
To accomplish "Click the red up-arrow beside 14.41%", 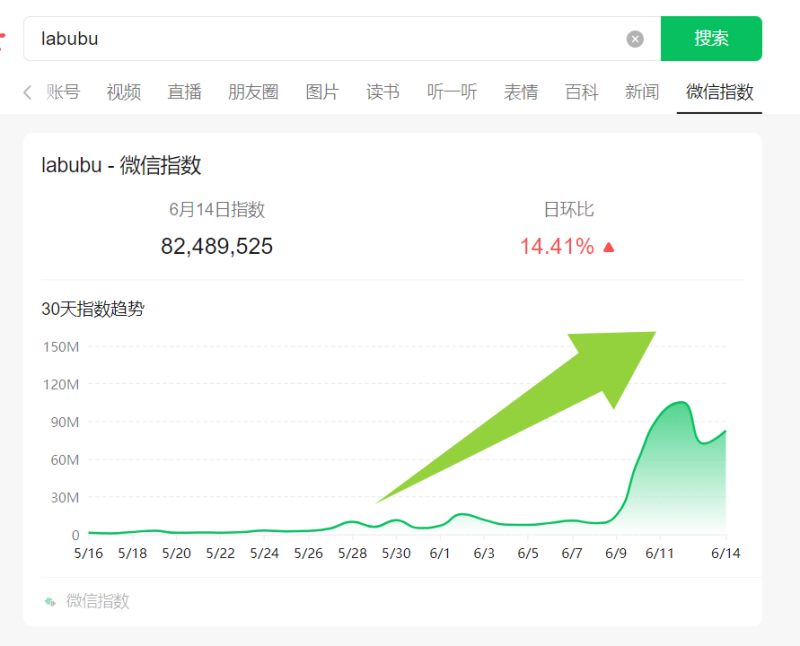I will 608,246.
